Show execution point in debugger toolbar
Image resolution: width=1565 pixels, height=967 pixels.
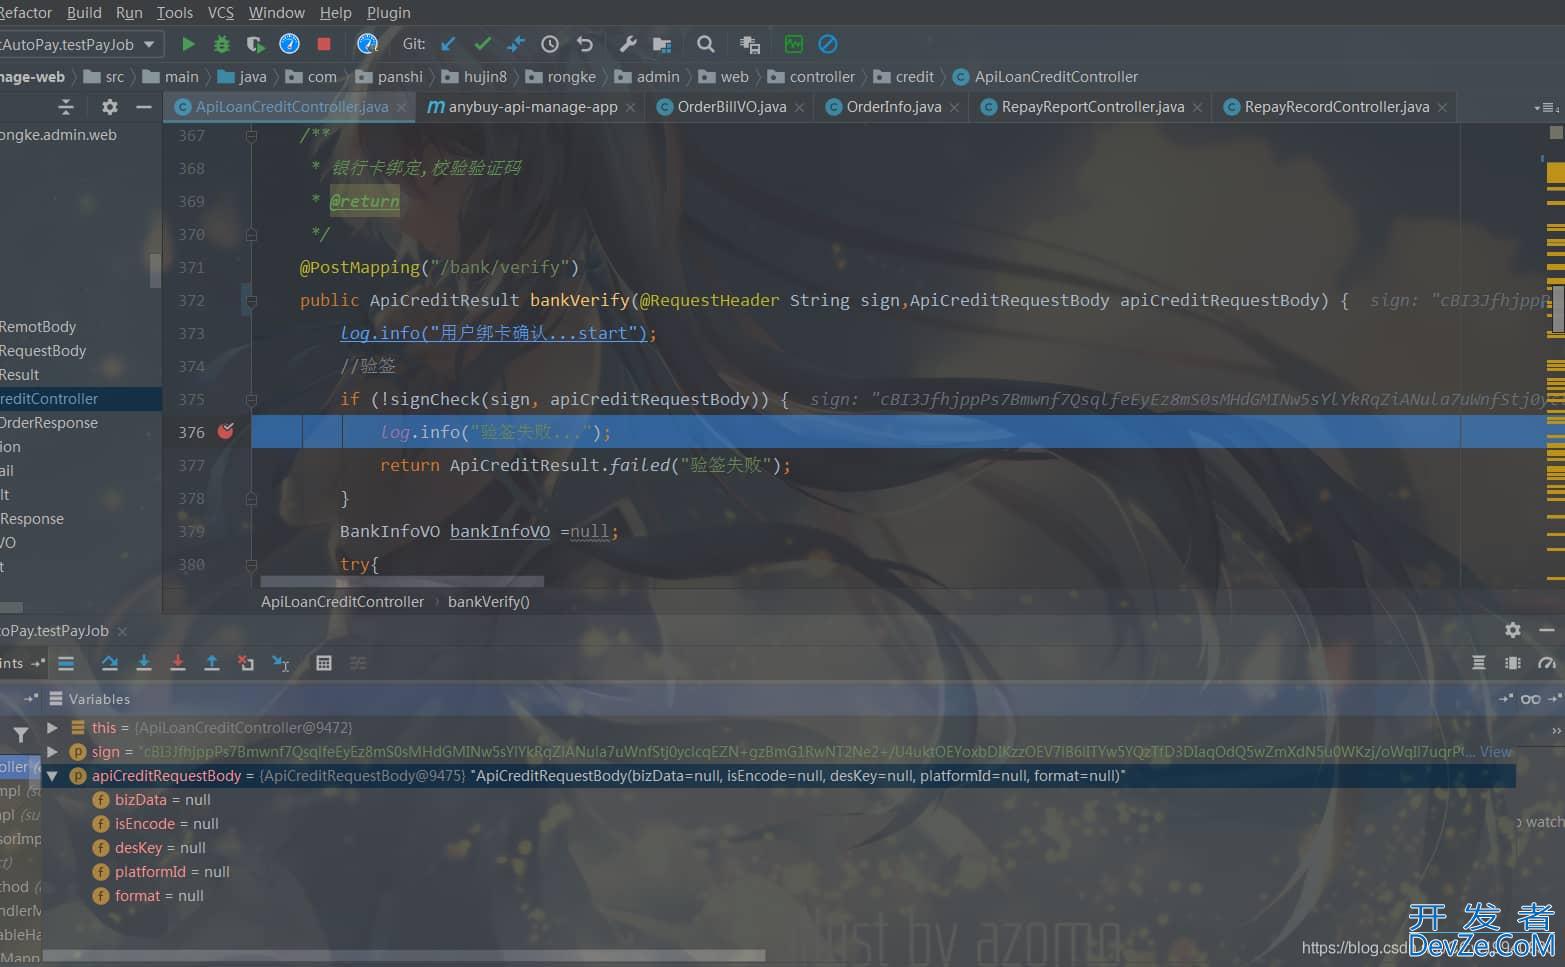(x=66, y=663)
